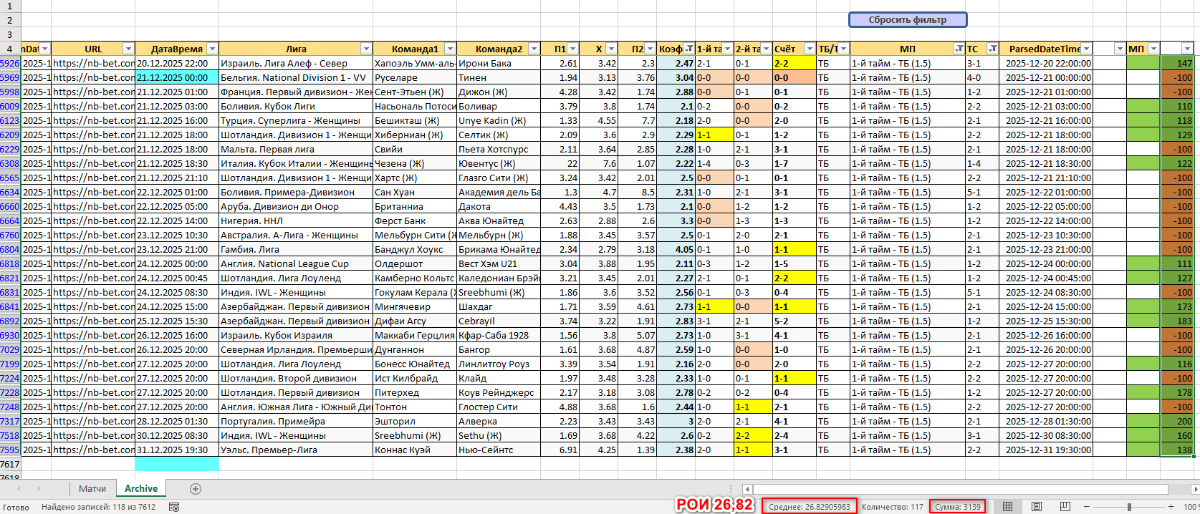Screen dimensions: 1200x514
Task: Open the ДатаВремя column filter dropdown
Action: tap(211, 48)
